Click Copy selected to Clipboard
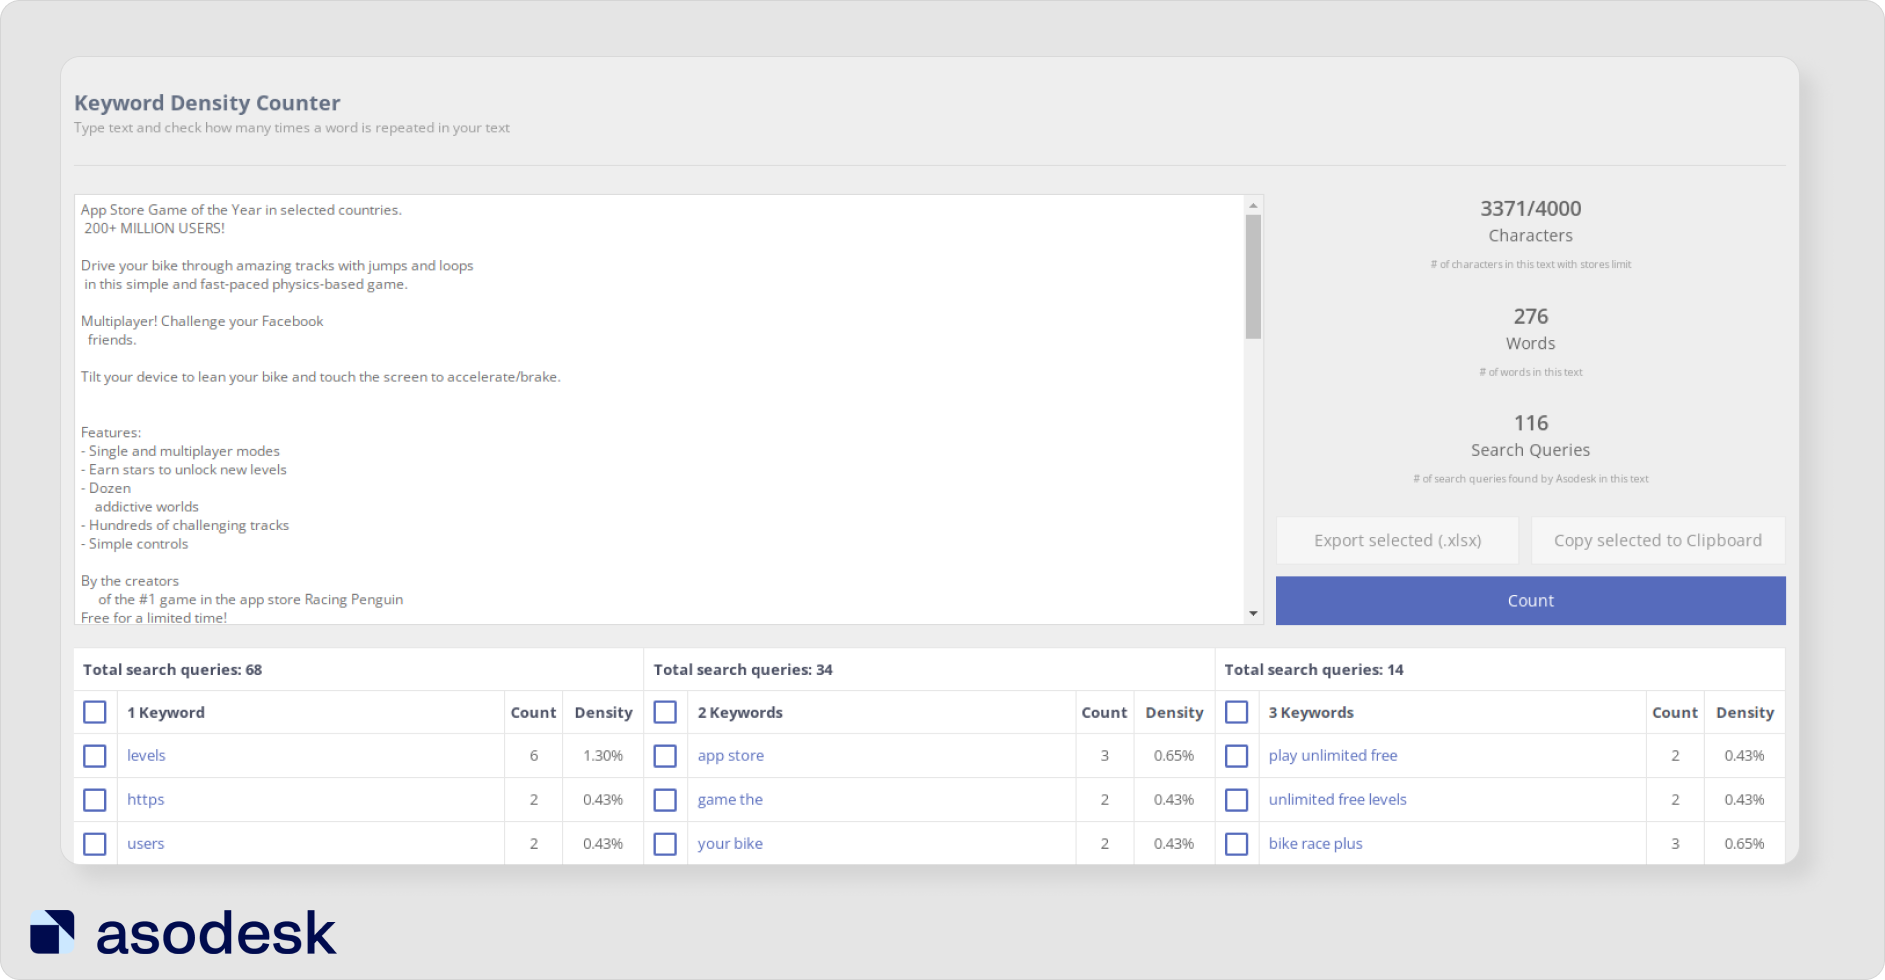1885x980 pixels. (x=1657, y=540)
